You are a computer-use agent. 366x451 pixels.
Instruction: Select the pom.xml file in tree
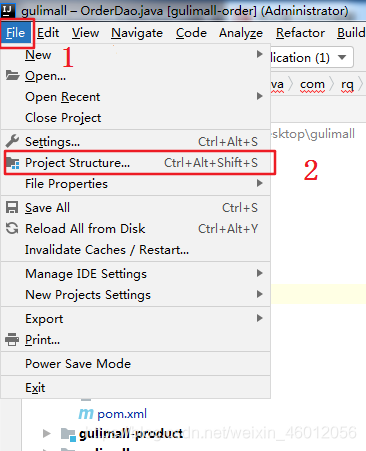[x=122, y=414]
